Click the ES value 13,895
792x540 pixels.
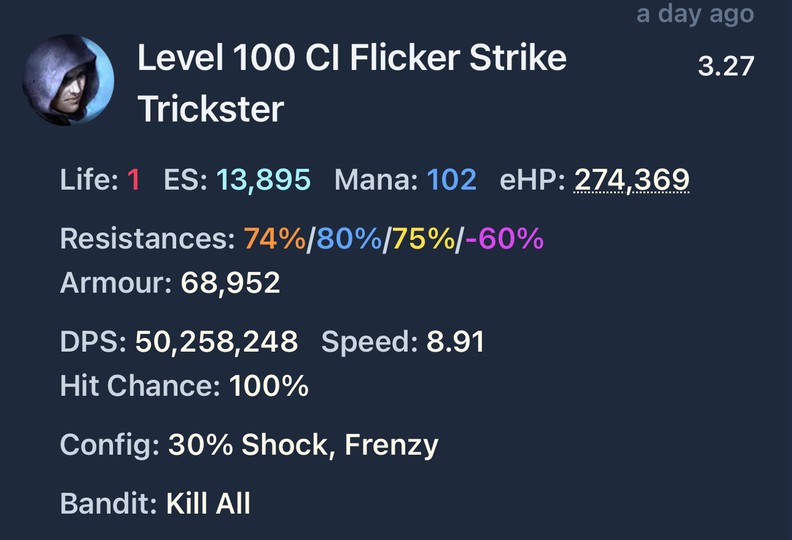tap(263, 181)
